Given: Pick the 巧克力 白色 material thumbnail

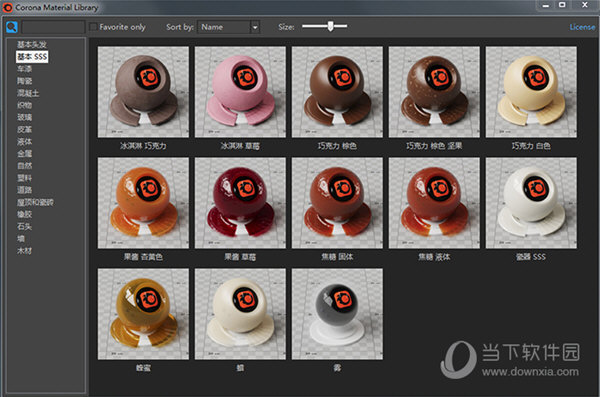Looking at the screenshot, I should click(x=531, y=92).
